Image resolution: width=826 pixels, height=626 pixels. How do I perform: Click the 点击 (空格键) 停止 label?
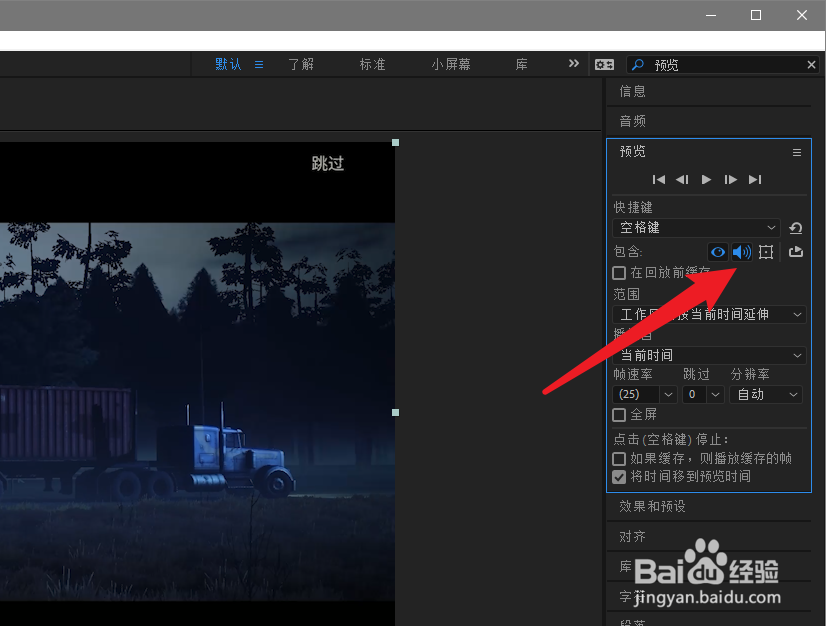coord(671,439)
